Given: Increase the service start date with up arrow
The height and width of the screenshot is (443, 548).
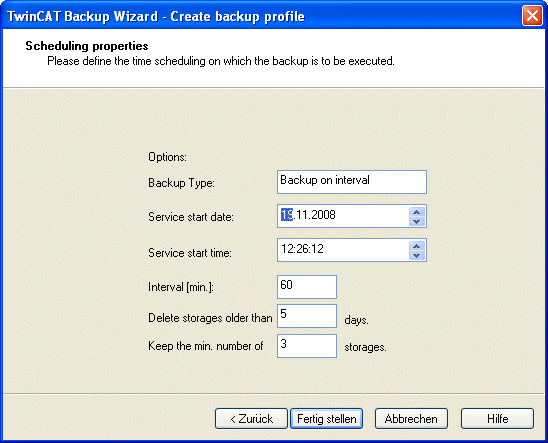Looking at the screenshot, I should click(x=417, y=212).
